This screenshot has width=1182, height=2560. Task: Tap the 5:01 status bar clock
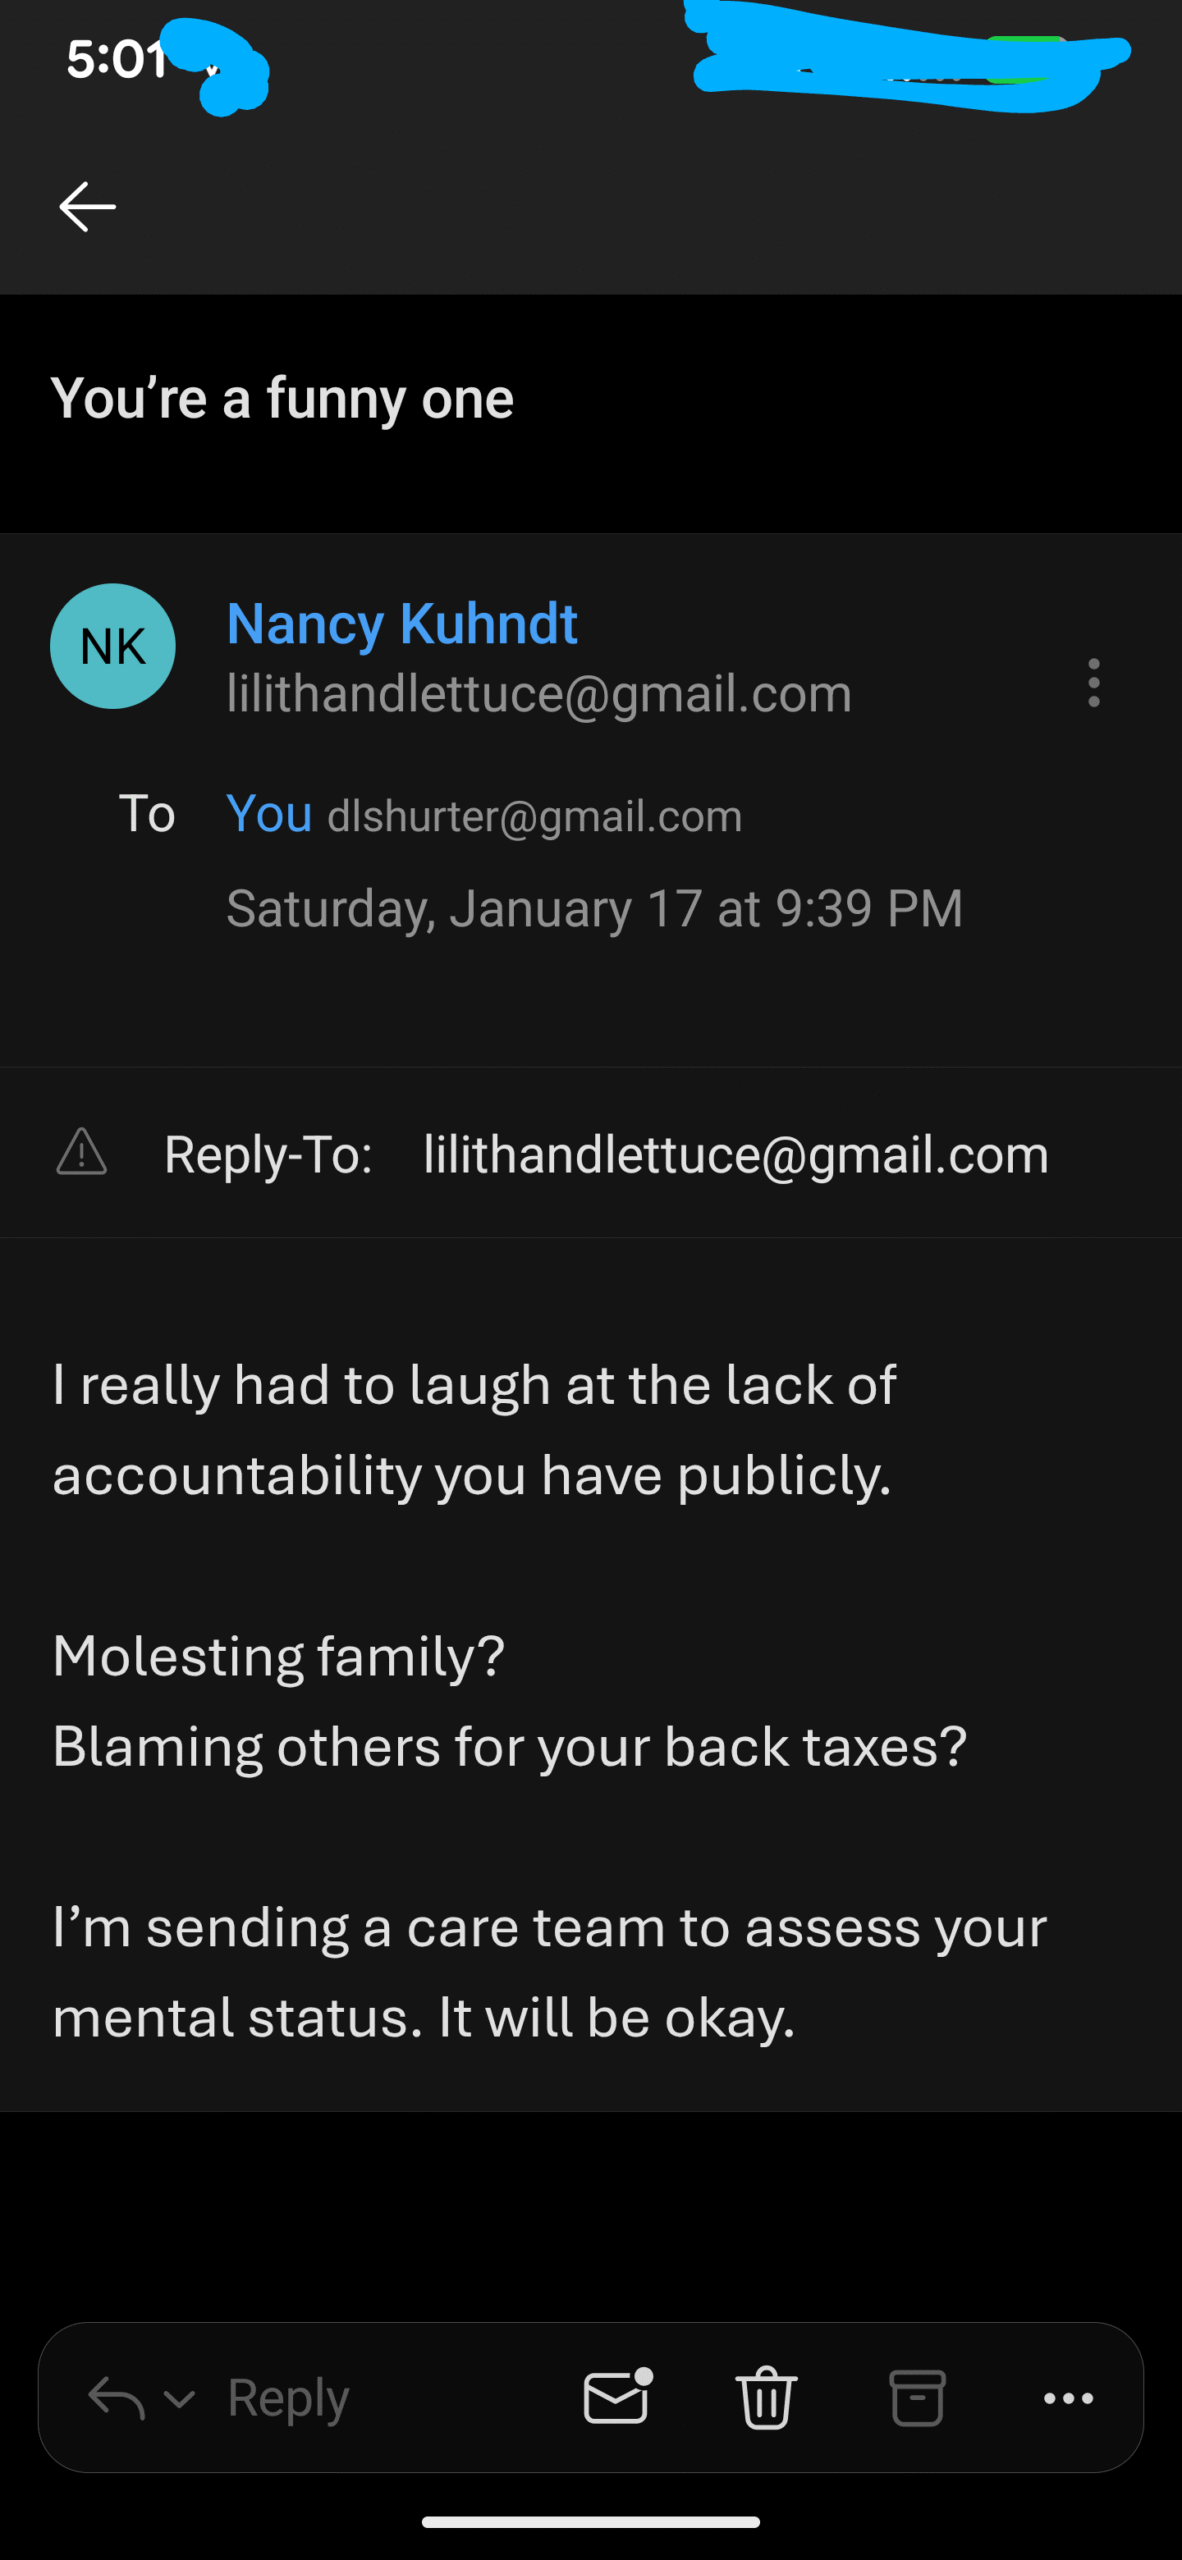(114, 60)
